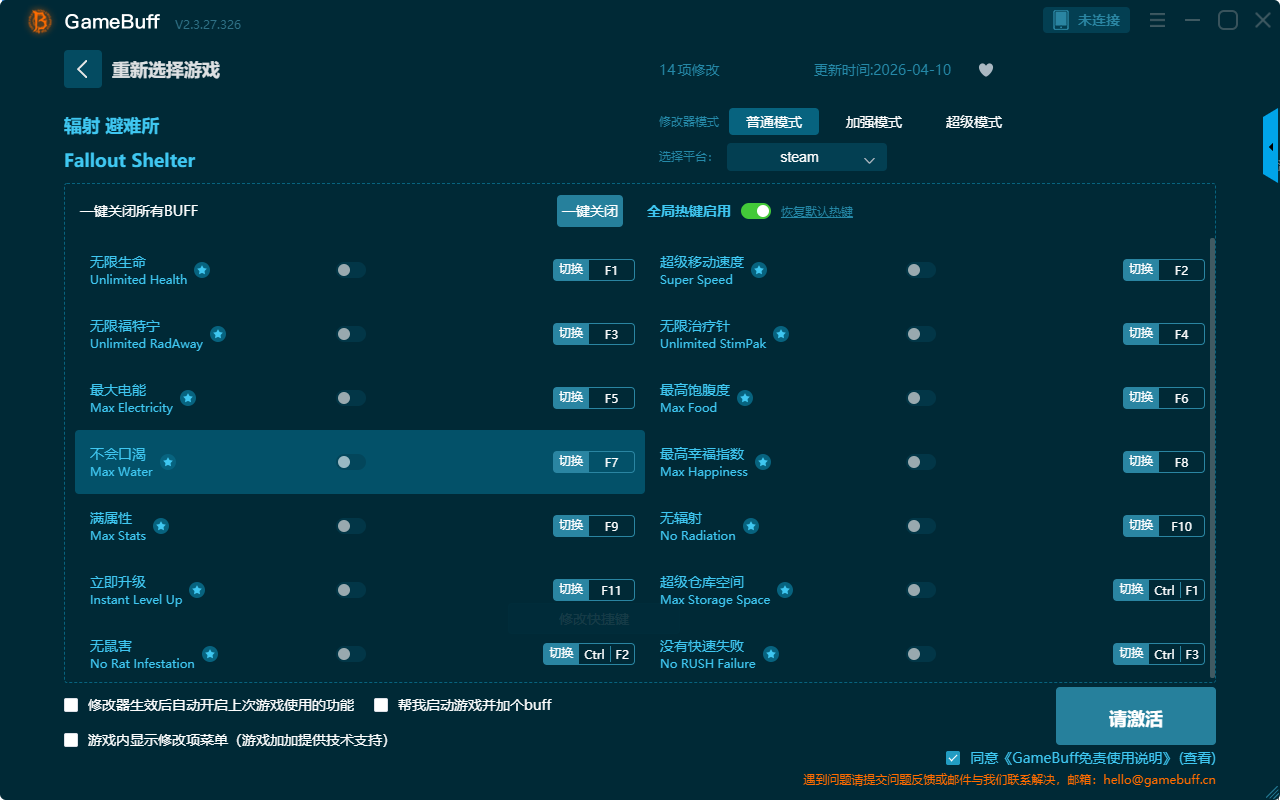Click the GameBuff logo icon

(x=40, y=21)
